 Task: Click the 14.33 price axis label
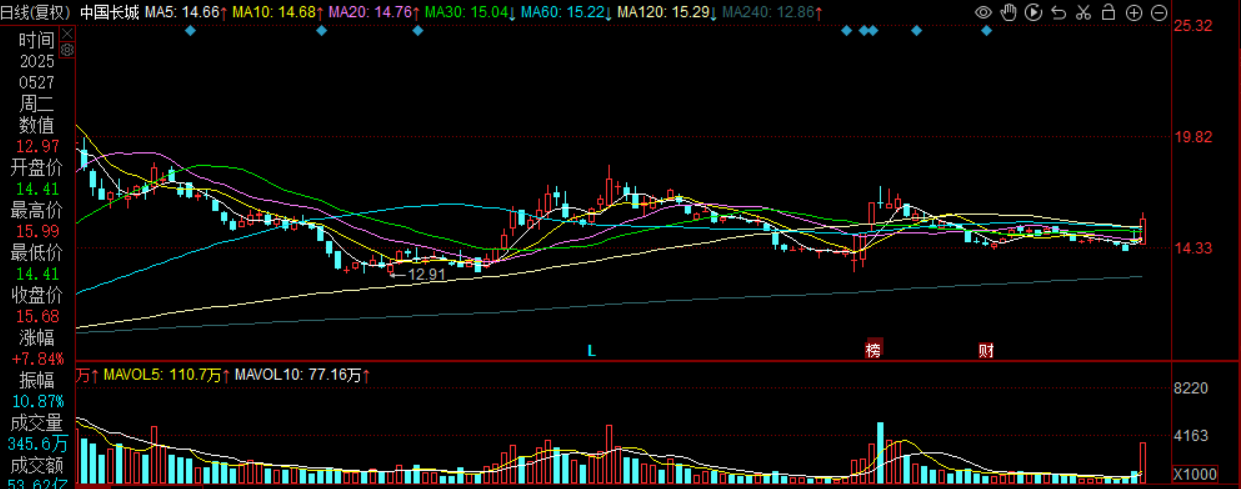tap(1194, 248)
